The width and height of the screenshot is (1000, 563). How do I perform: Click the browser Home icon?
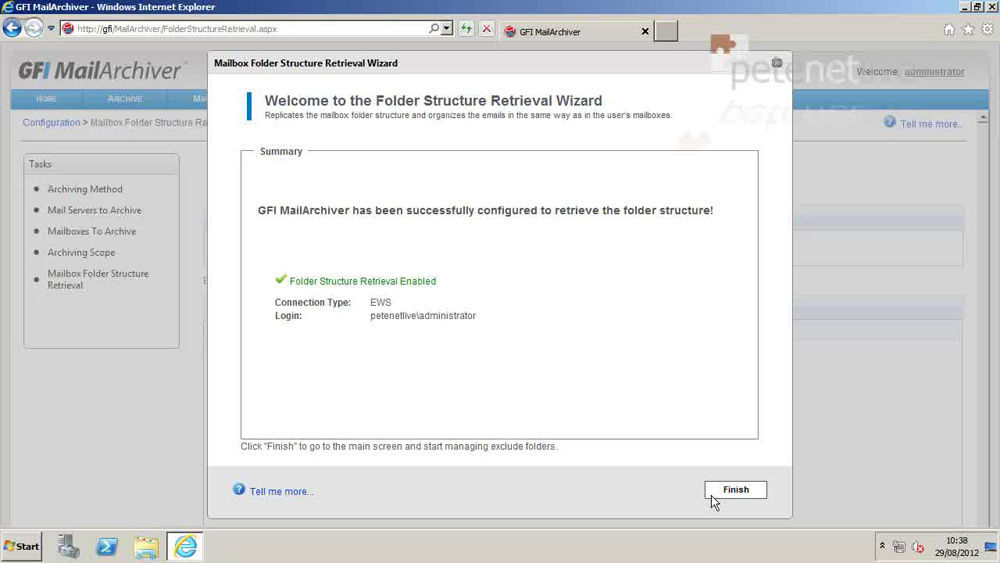[x=949, y=29]
